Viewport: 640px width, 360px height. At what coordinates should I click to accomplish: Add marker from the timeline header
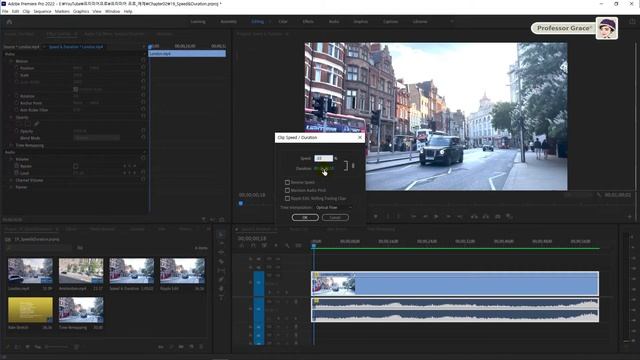pyautogui.click(x=276, y=246)
